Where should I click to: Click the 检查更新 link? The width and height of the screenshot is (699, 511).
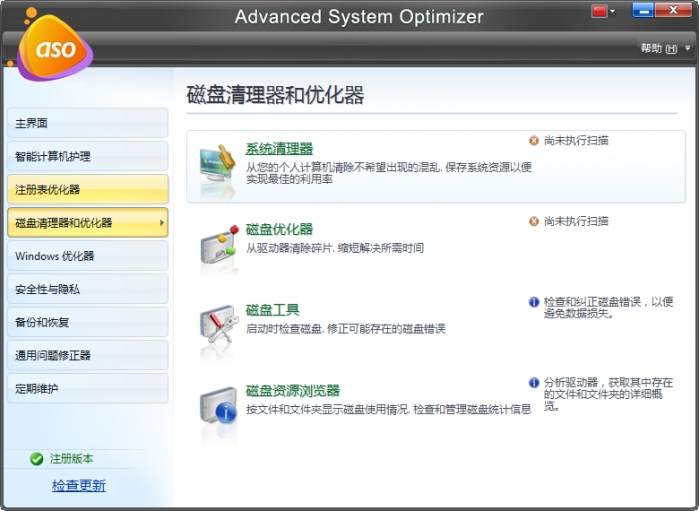[x=79, y=485]
